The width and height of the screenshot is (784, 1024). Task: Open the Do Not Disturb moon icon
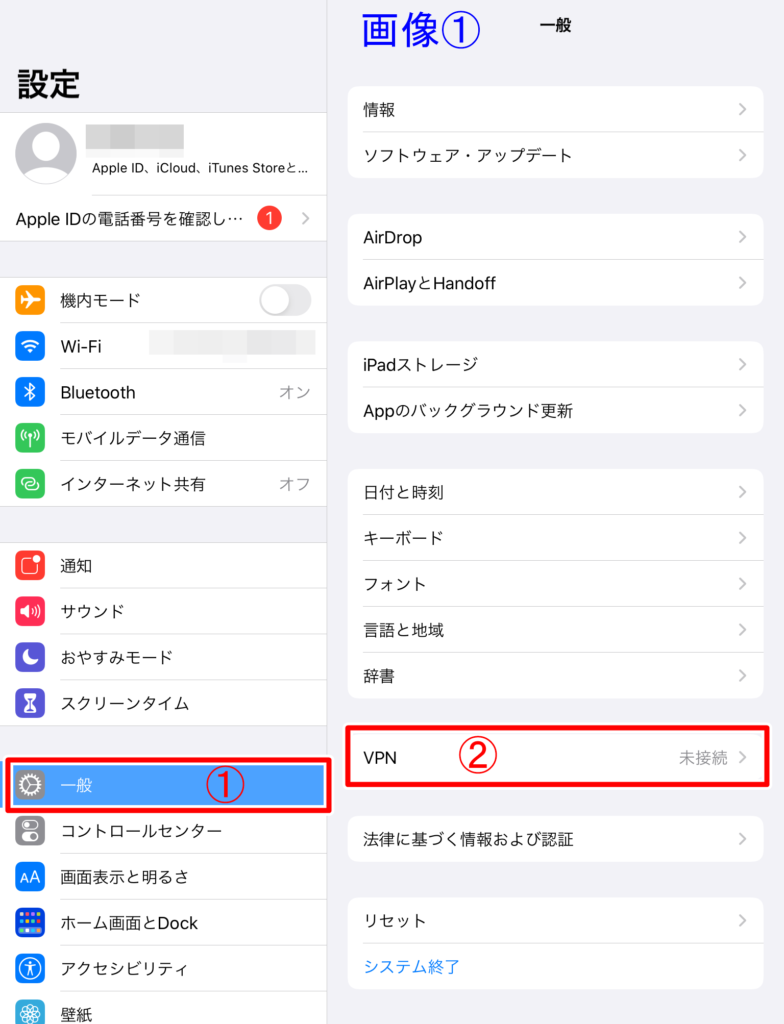pos(30,657)
